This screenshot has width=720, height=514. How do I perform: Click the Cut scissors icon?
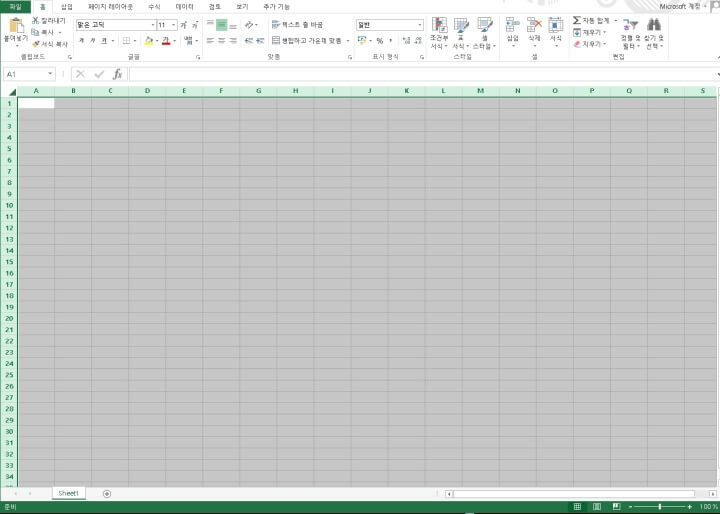[x=35, y=21]
